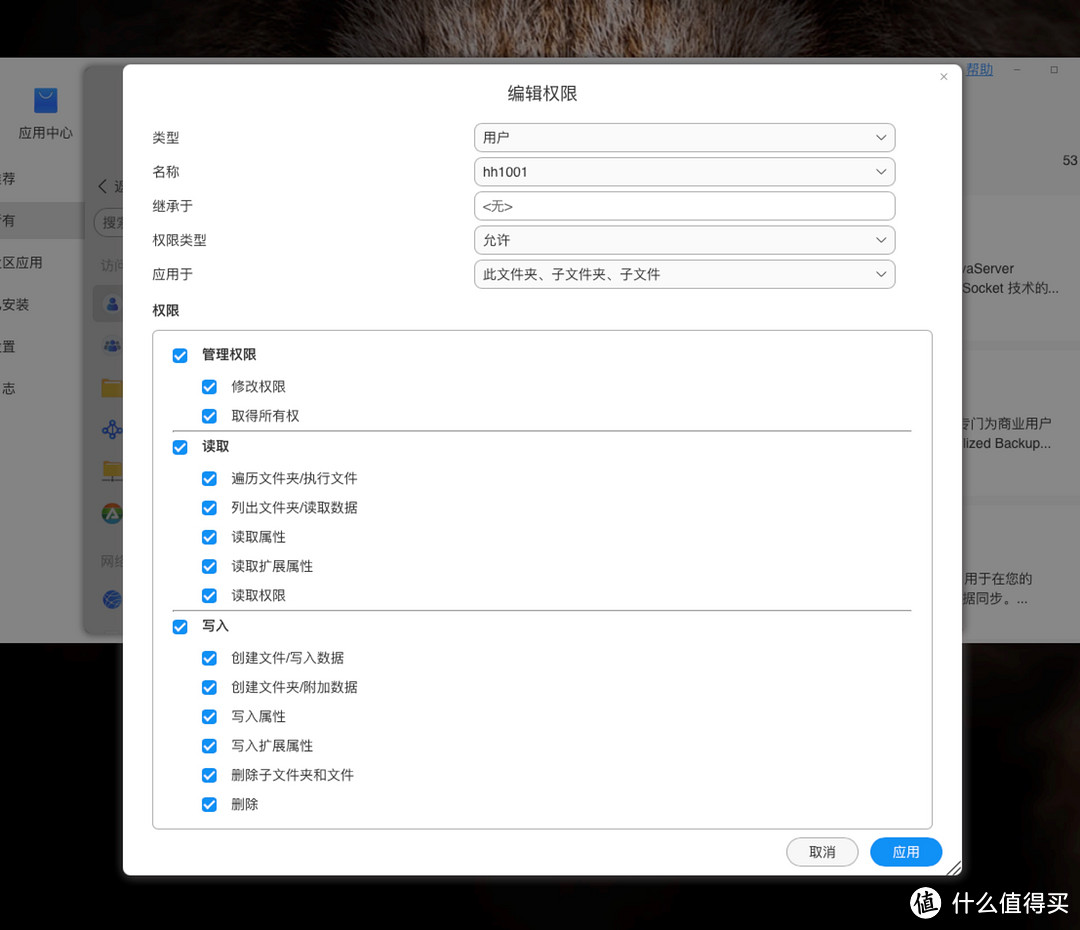Open the 类型 dropdown showing 用户

tap(684, 138)
